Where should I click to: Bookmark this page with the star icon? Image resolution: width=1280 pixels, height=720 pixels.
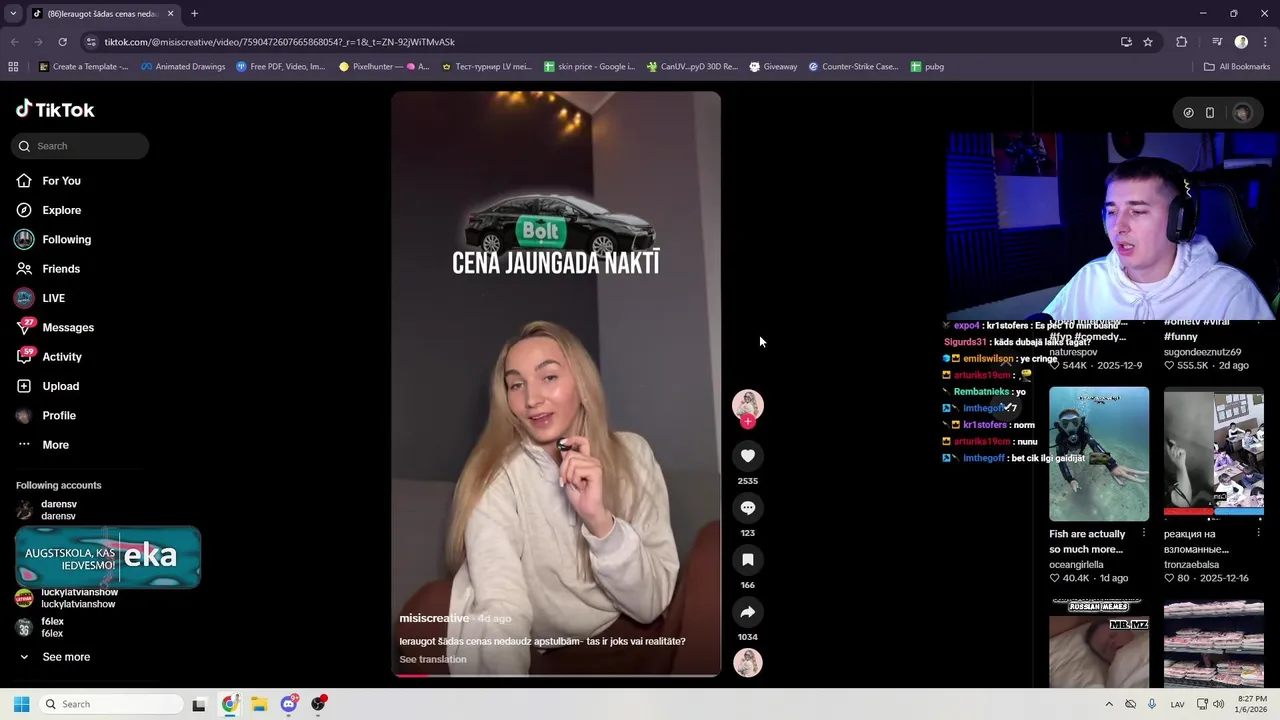click(1148, 42)
